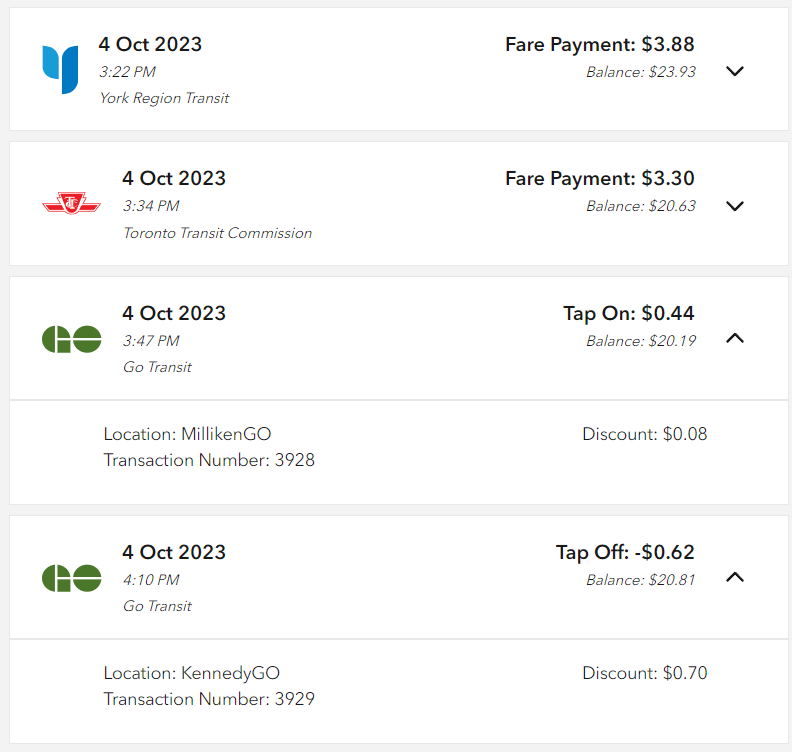Select the Fare Payment: $3.30 amount text
Screen dimensions: 792x752
coord(599,178)
